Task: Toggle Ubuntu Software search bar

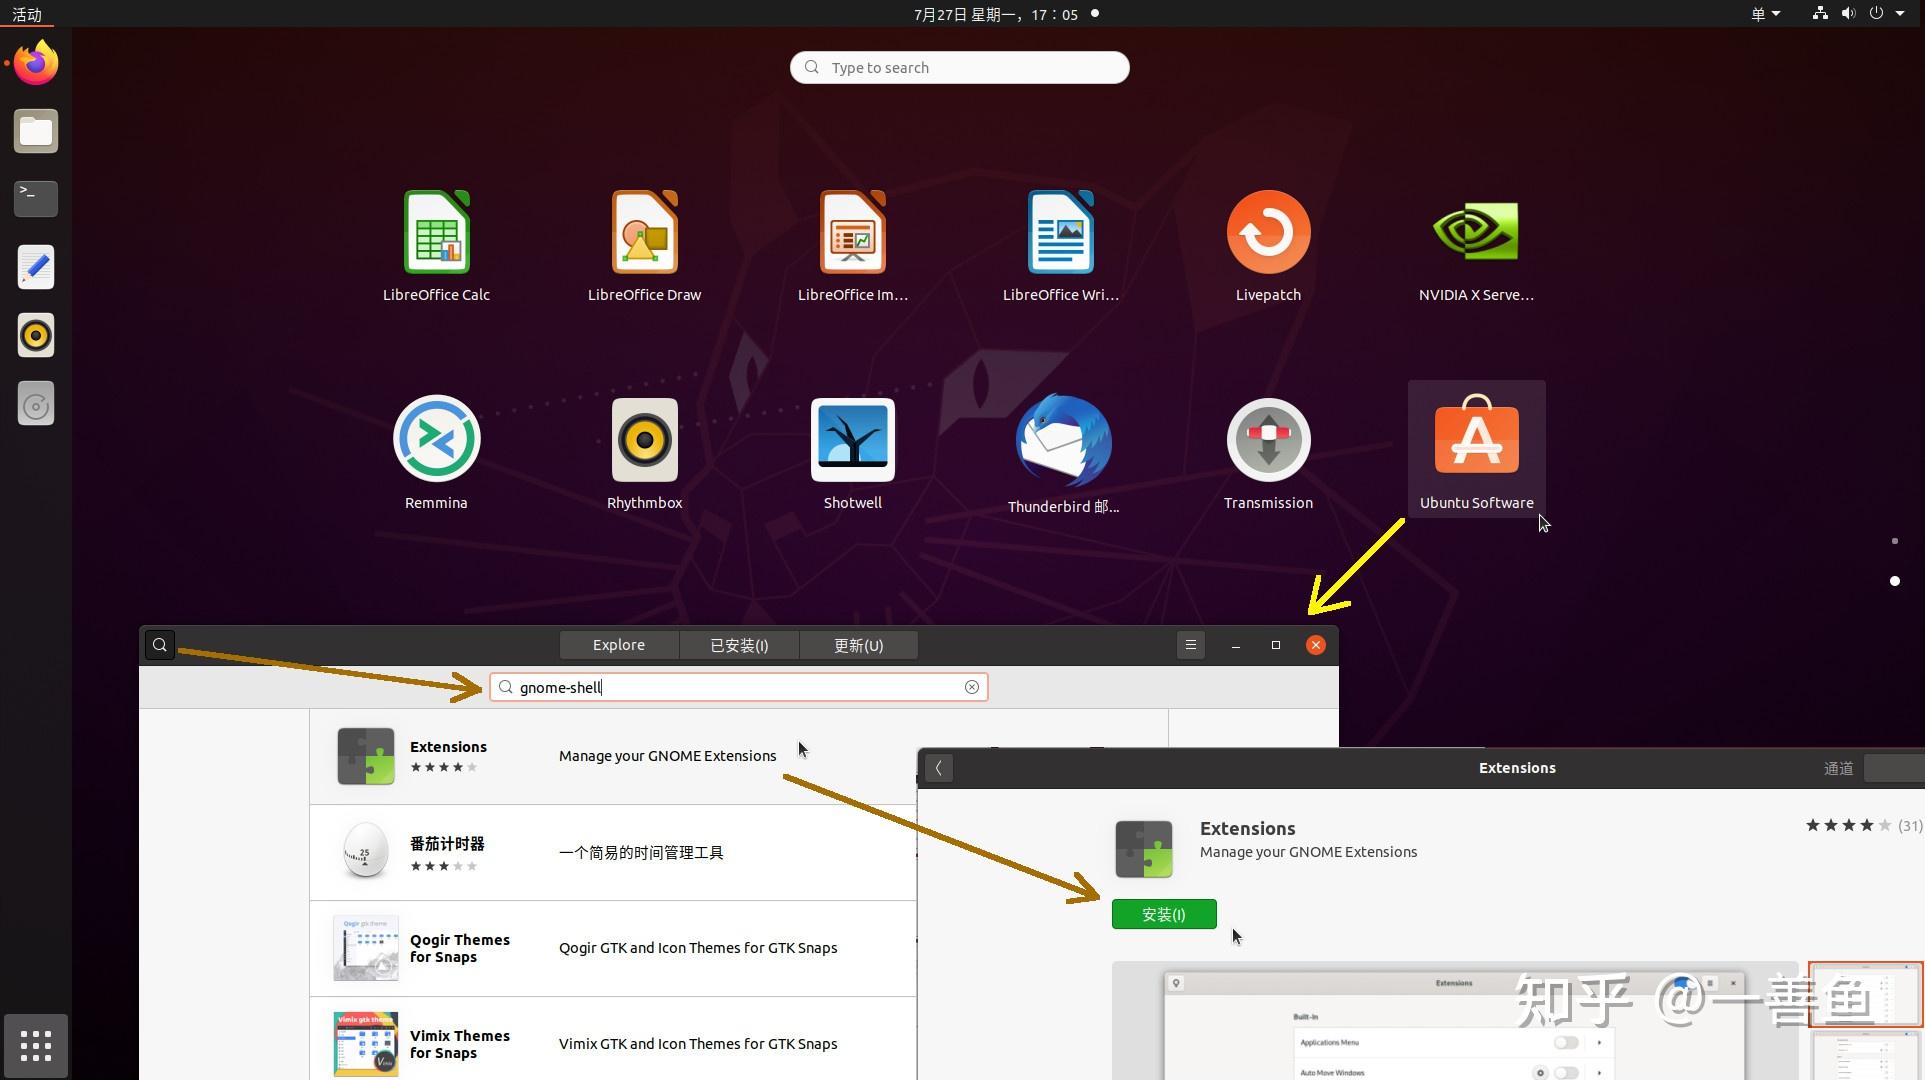Action: (159, 644)
